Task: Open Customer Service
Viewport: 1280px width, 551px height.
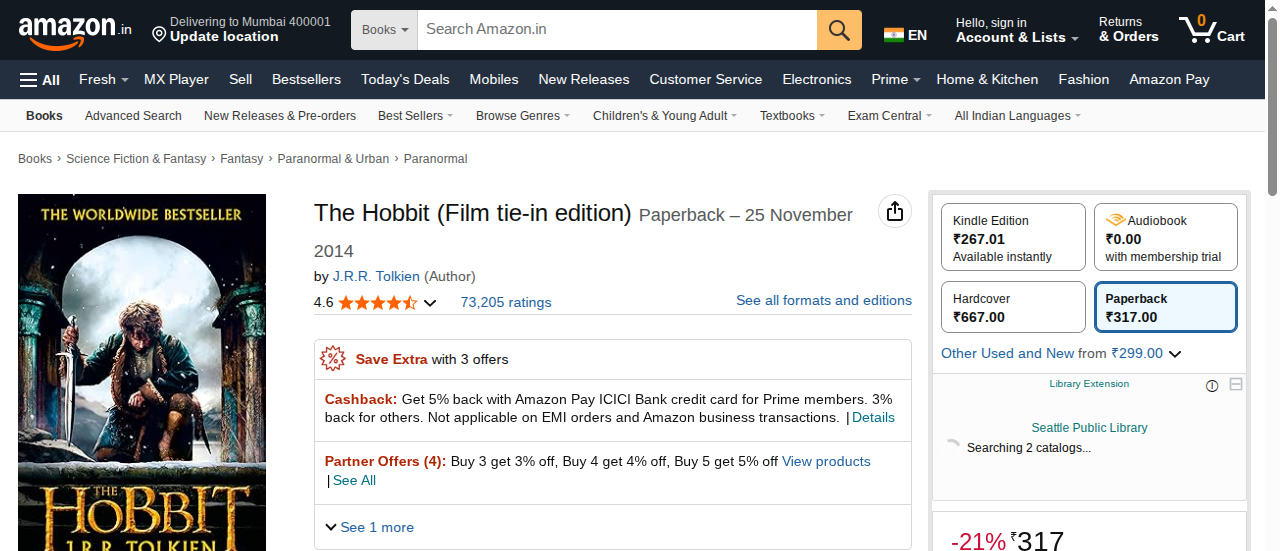Action: [706, 80]
